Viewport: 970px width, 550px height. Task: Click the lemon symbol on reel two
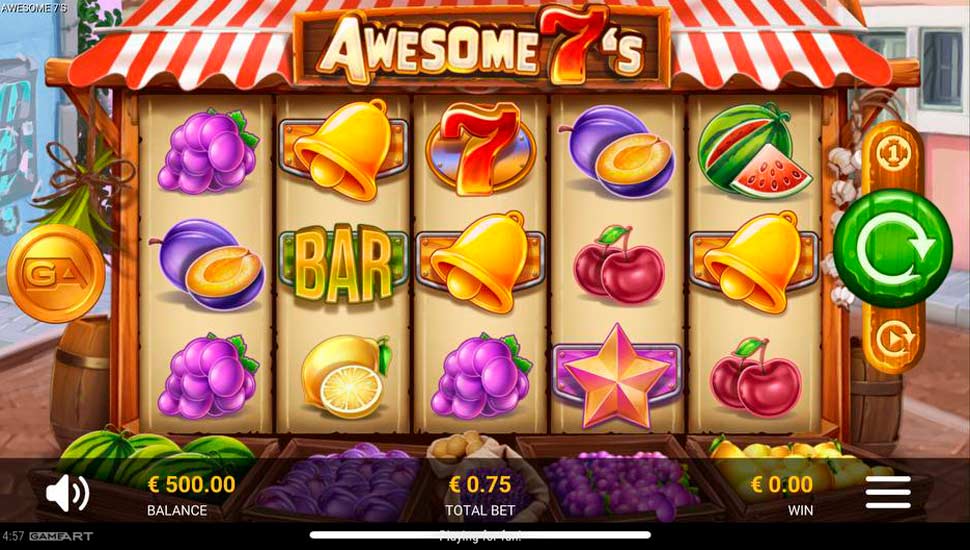click(x=346, y=376)
